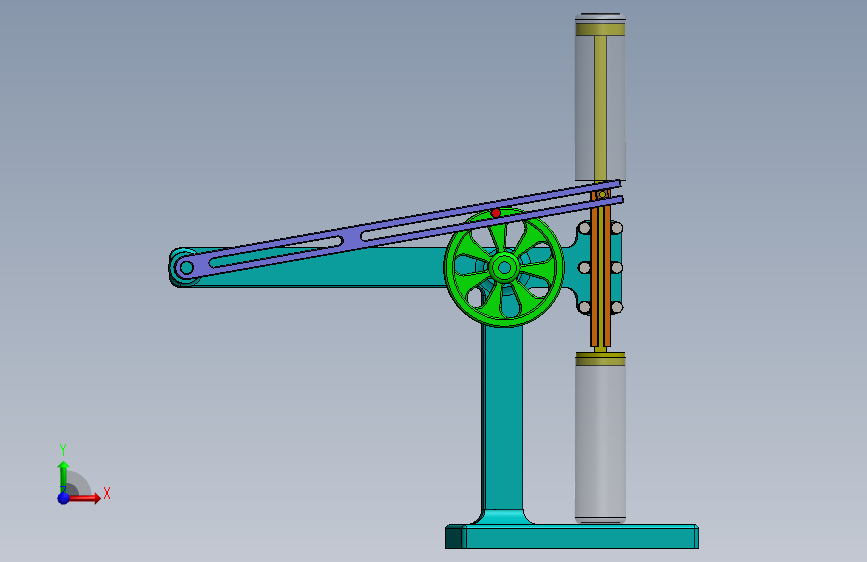Click the blue Z axis ball of triad
The image size is (867, 562).
coord(64,498)
